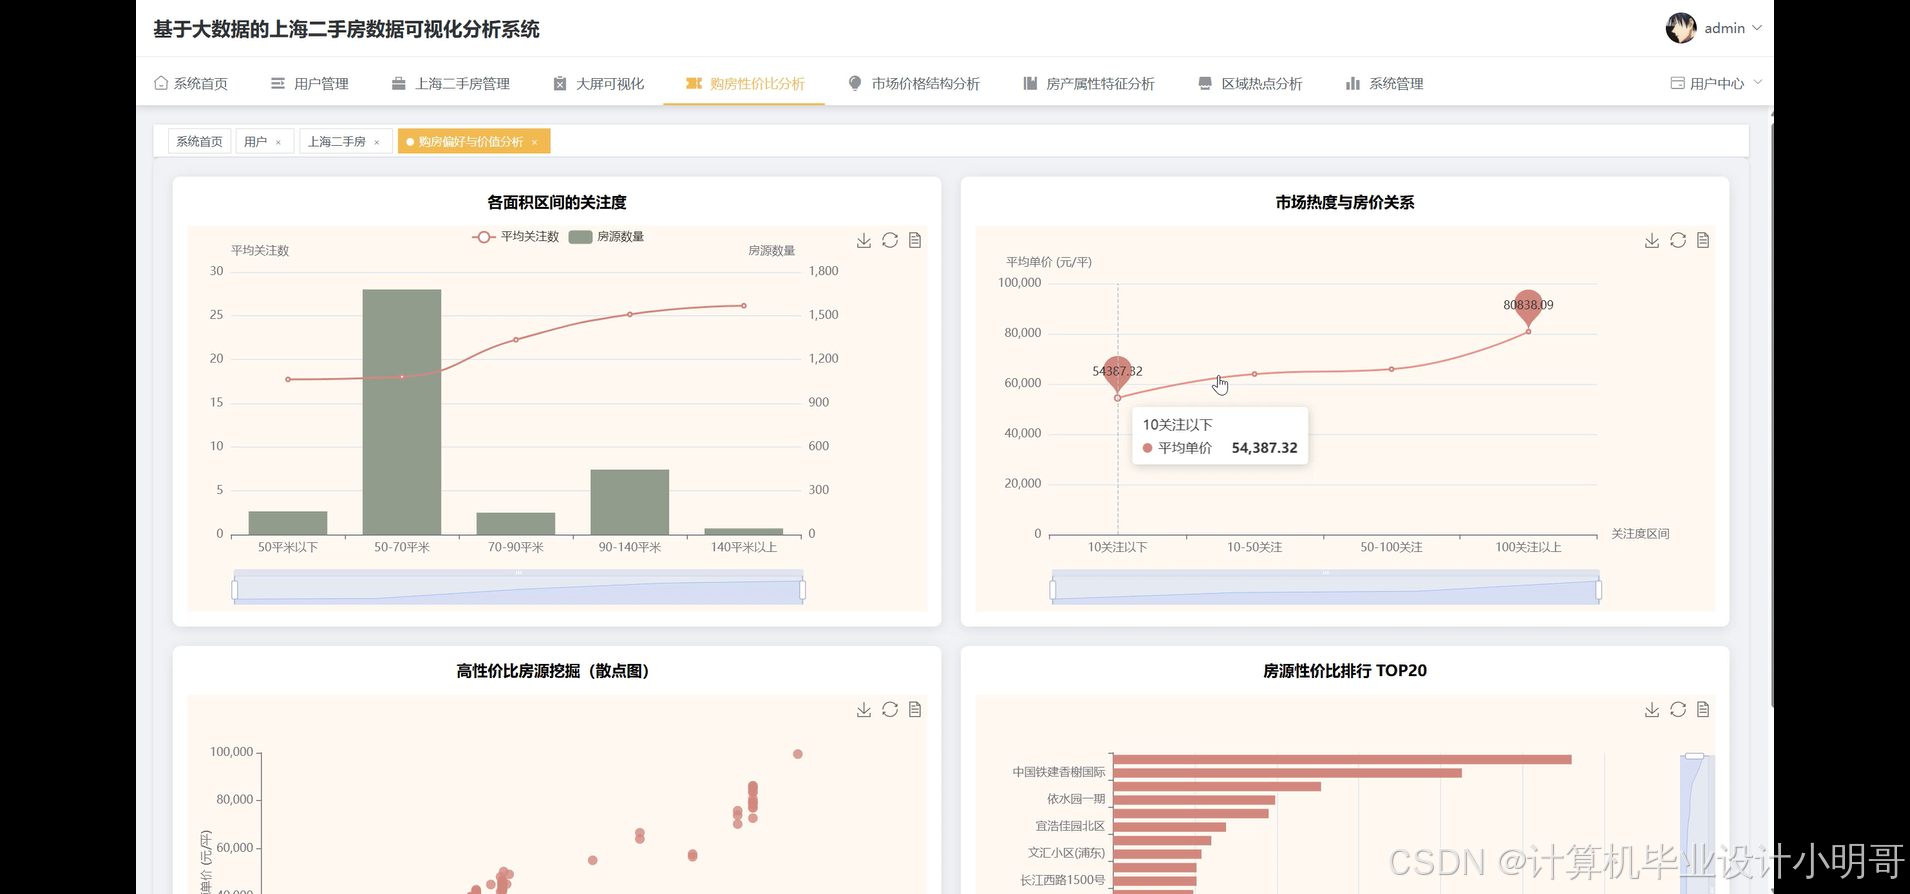
Task: Click the 54387.32 marker pin
Action: tap(1117, 373)
